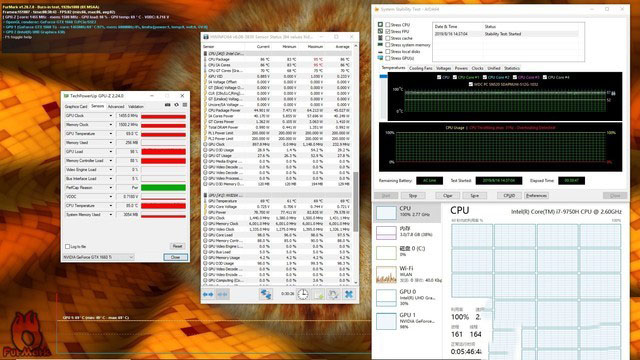Screen dimensions: 640x360
Task: Open NVIDIA GeForce GTX 1660 Ti selector
Action: point(98,257)
